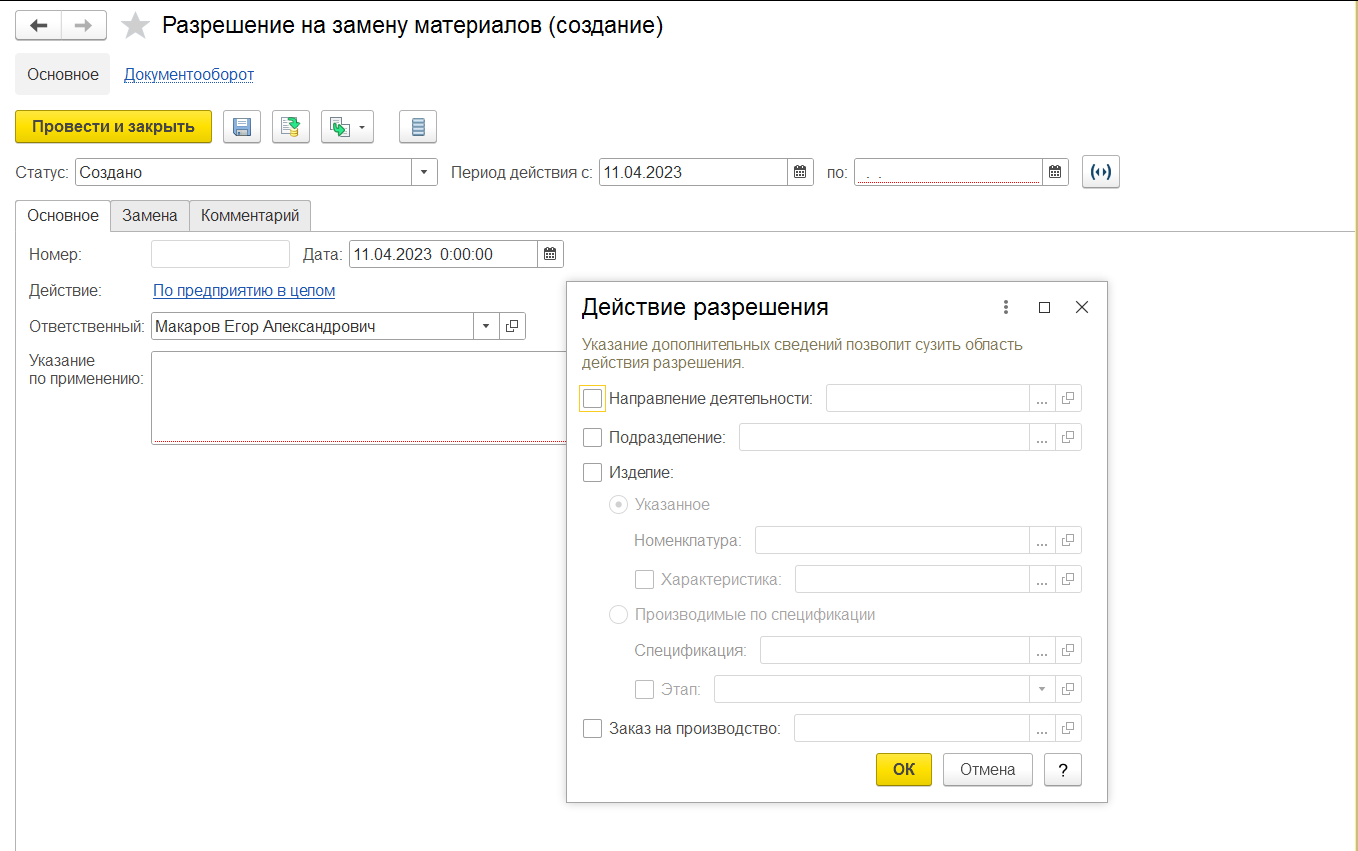Image resolution: width=1358 pixels, height=851 pixels.
Task: Enable the Направление деятельности checkbox
Action: point(592,398)
